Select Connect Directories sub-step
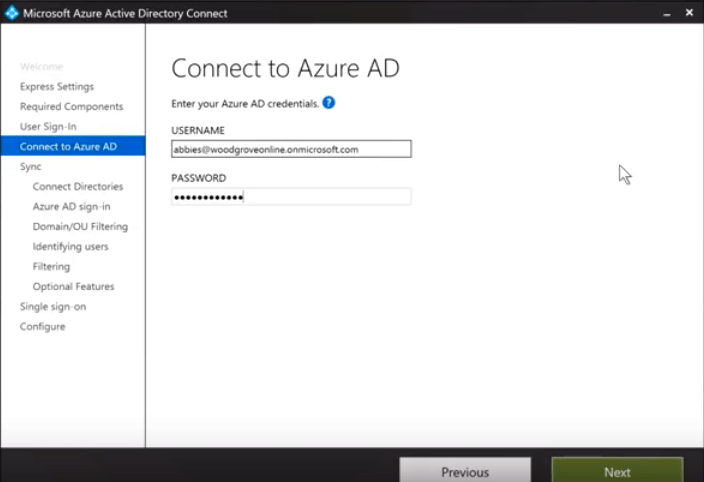Image resolution: width=704 pixels, height=482 pixels. click(x=78, y=186)
